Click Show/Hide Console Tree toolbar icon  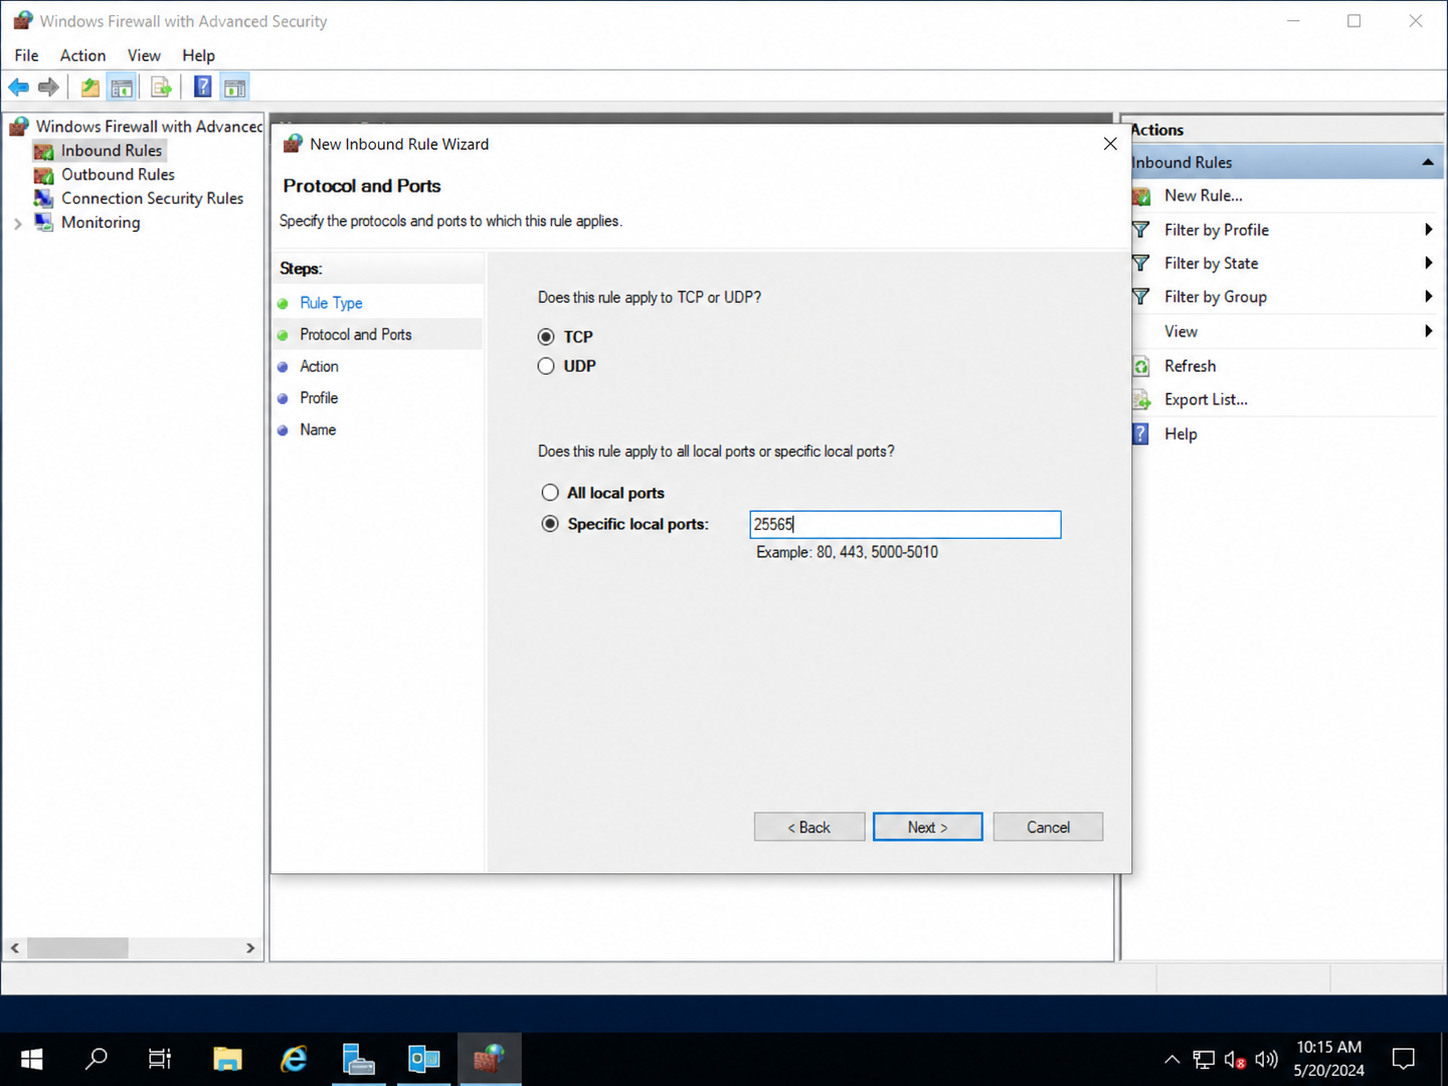pyautogui.click(x=122, y=88)
